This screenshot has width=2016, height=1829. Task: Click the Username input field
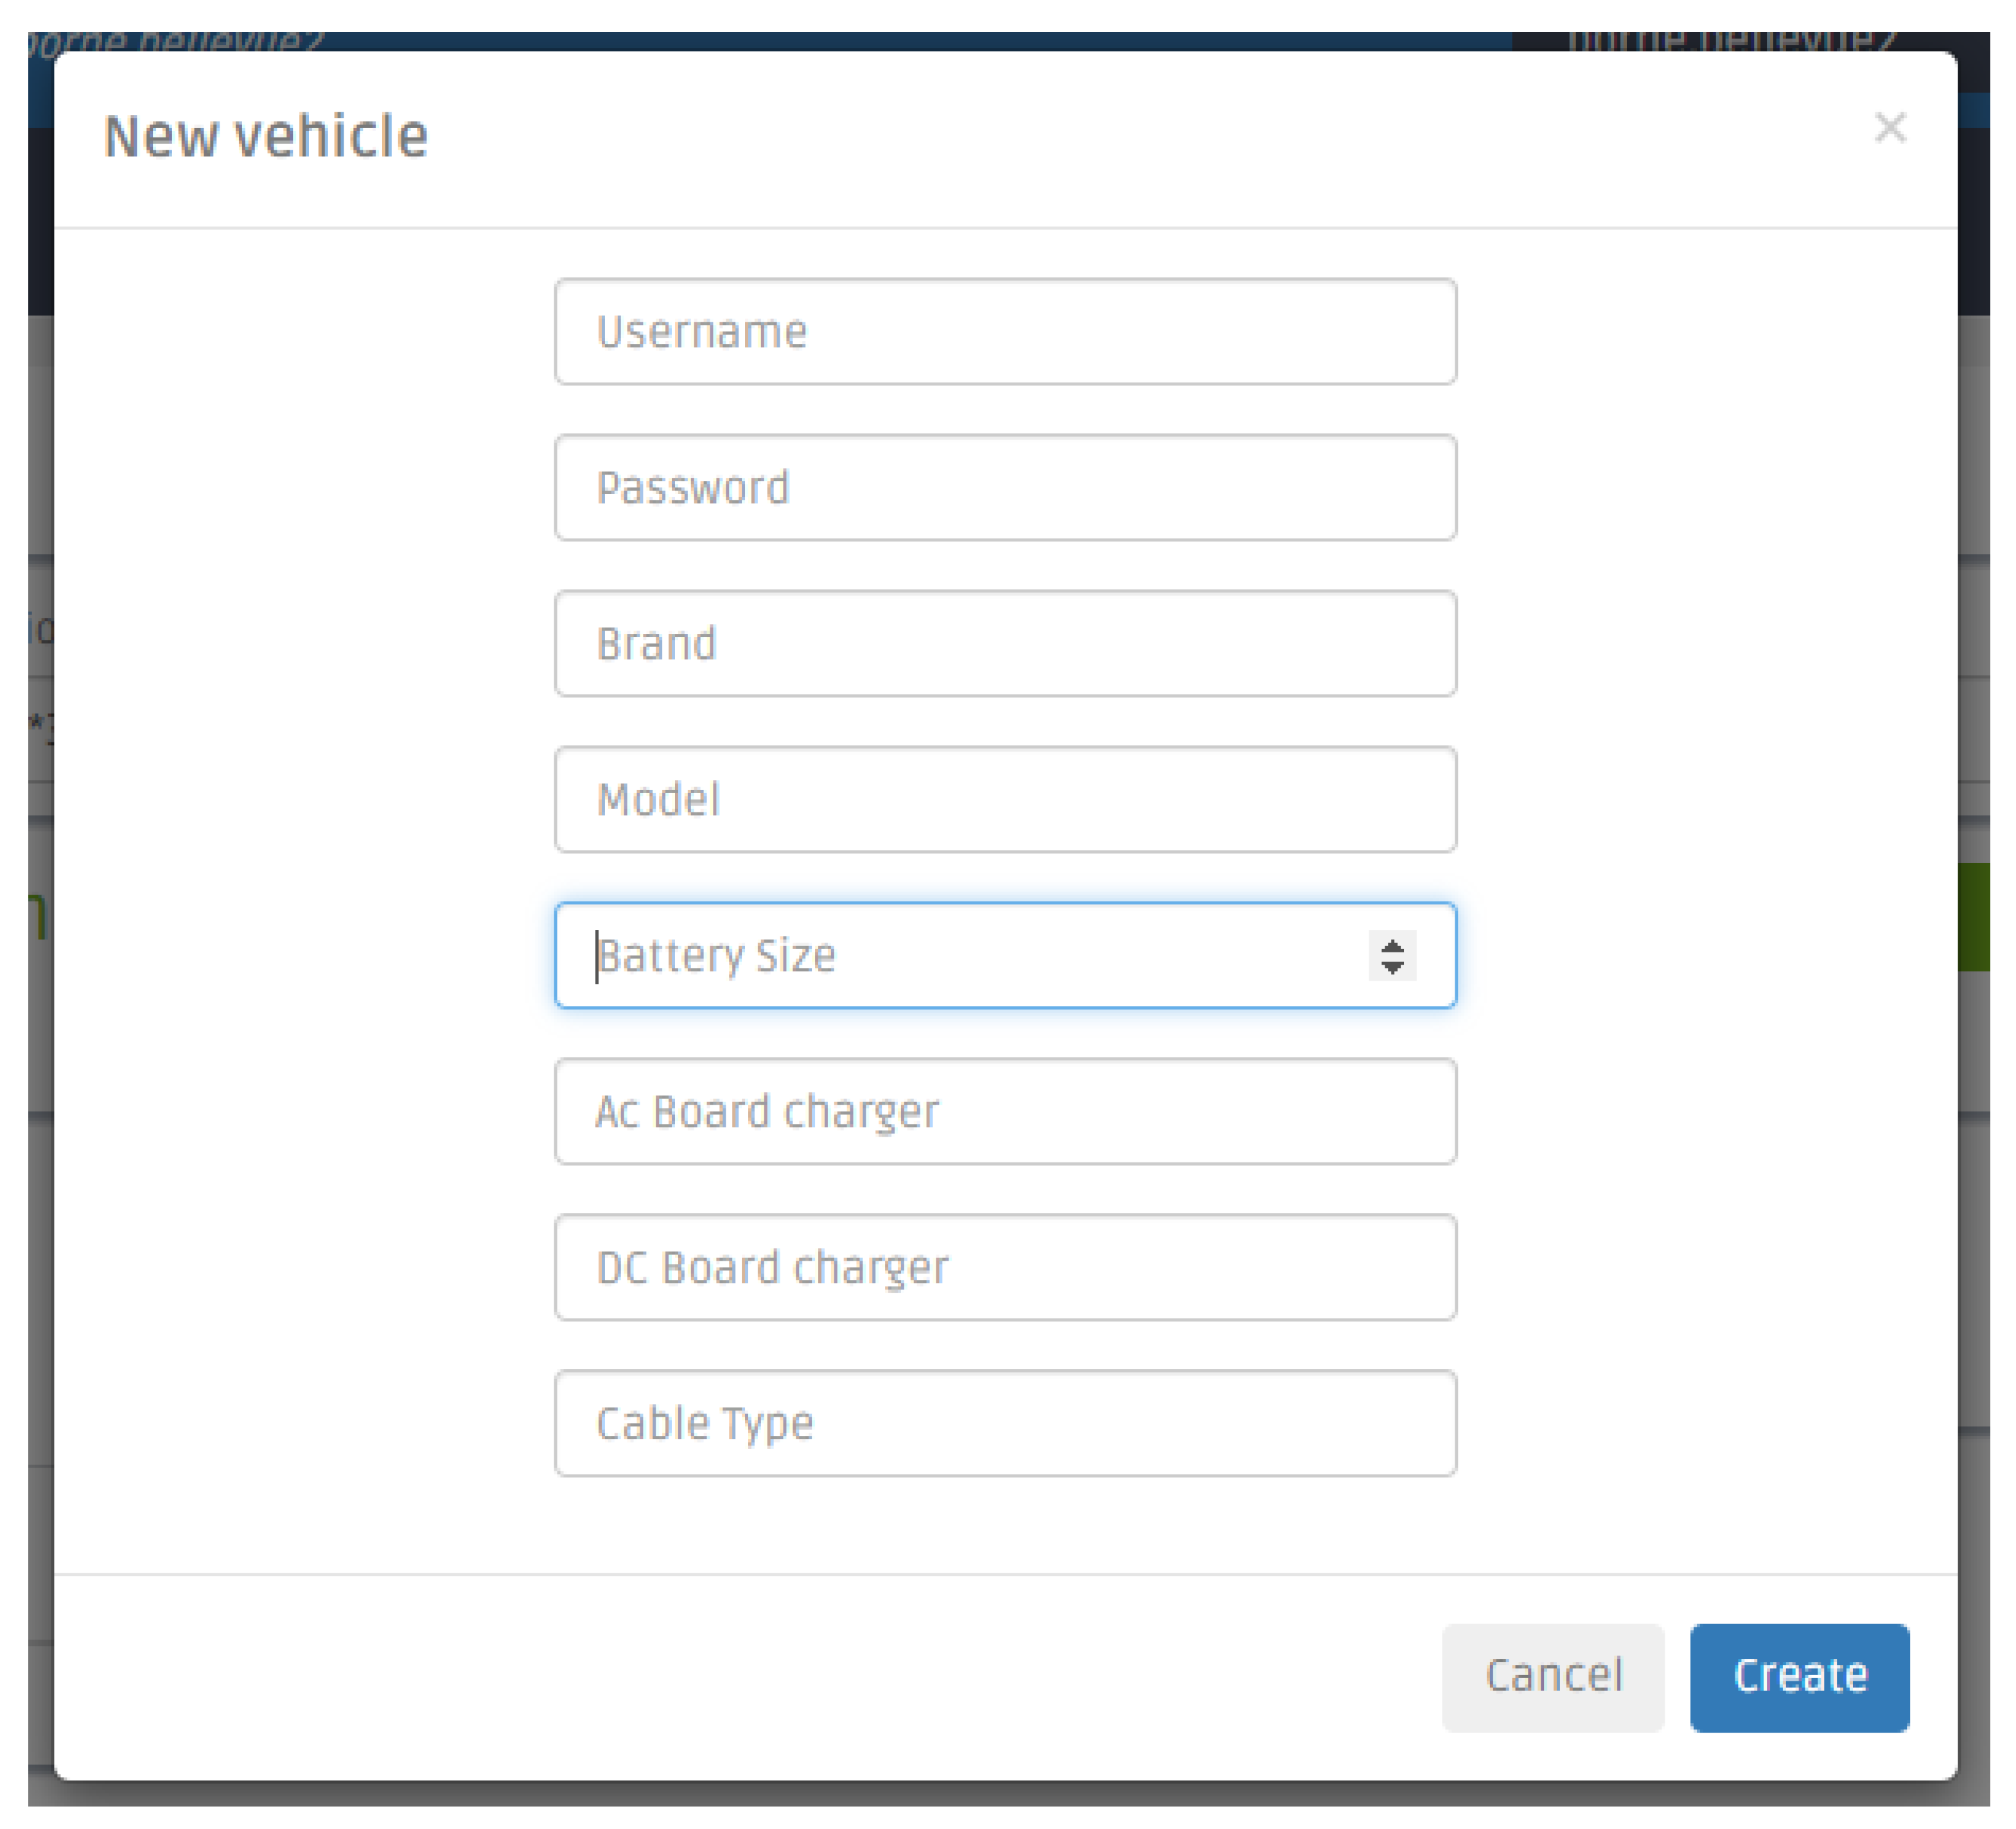(1005, 332)
